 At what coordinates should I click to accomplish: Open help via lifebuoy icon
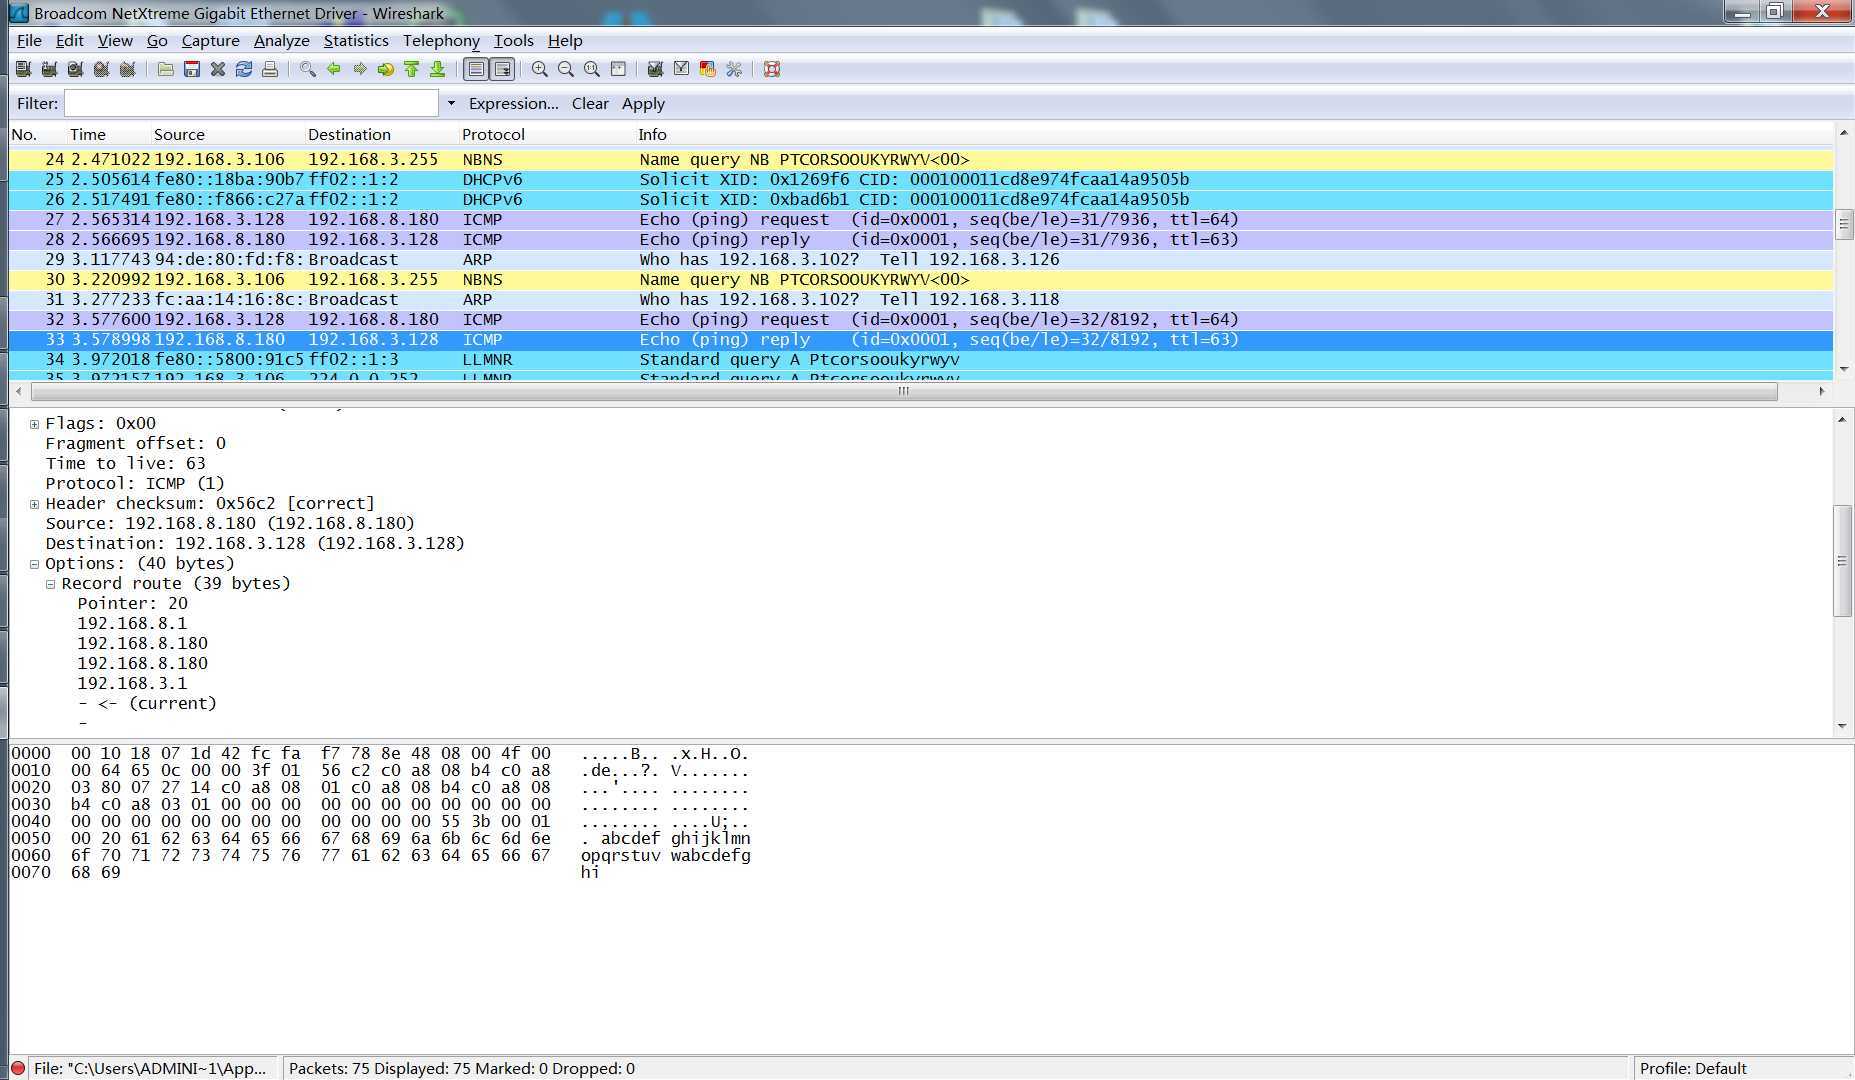(772, 69)
